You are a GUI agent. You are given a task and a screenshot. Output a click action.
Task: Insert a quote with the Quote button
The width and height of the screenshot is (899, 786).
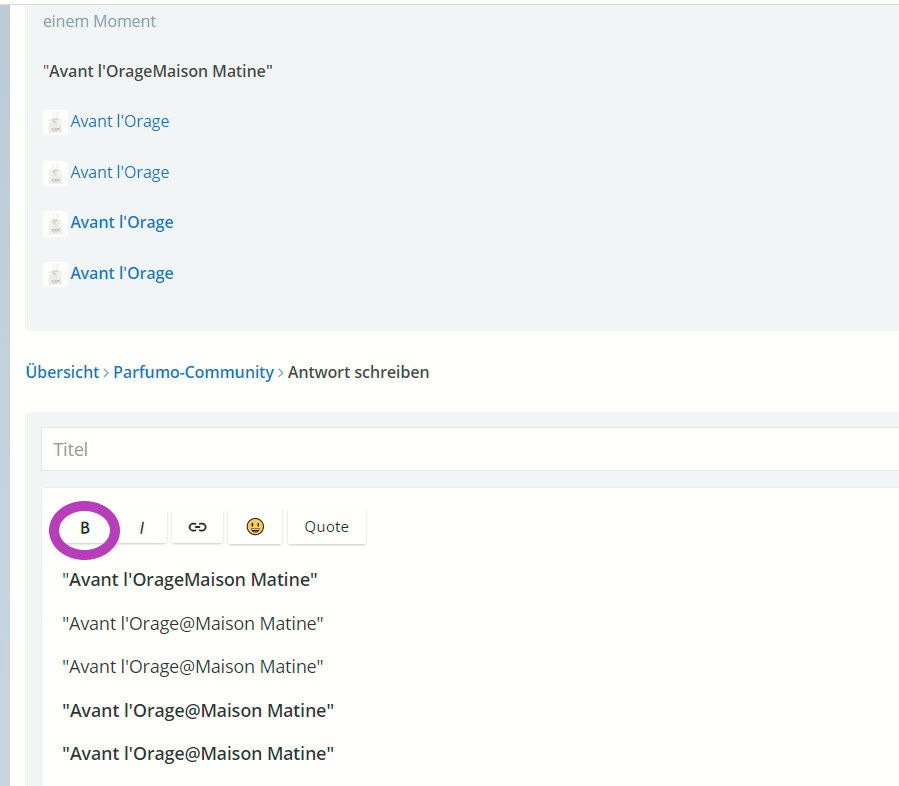[326, 527]
